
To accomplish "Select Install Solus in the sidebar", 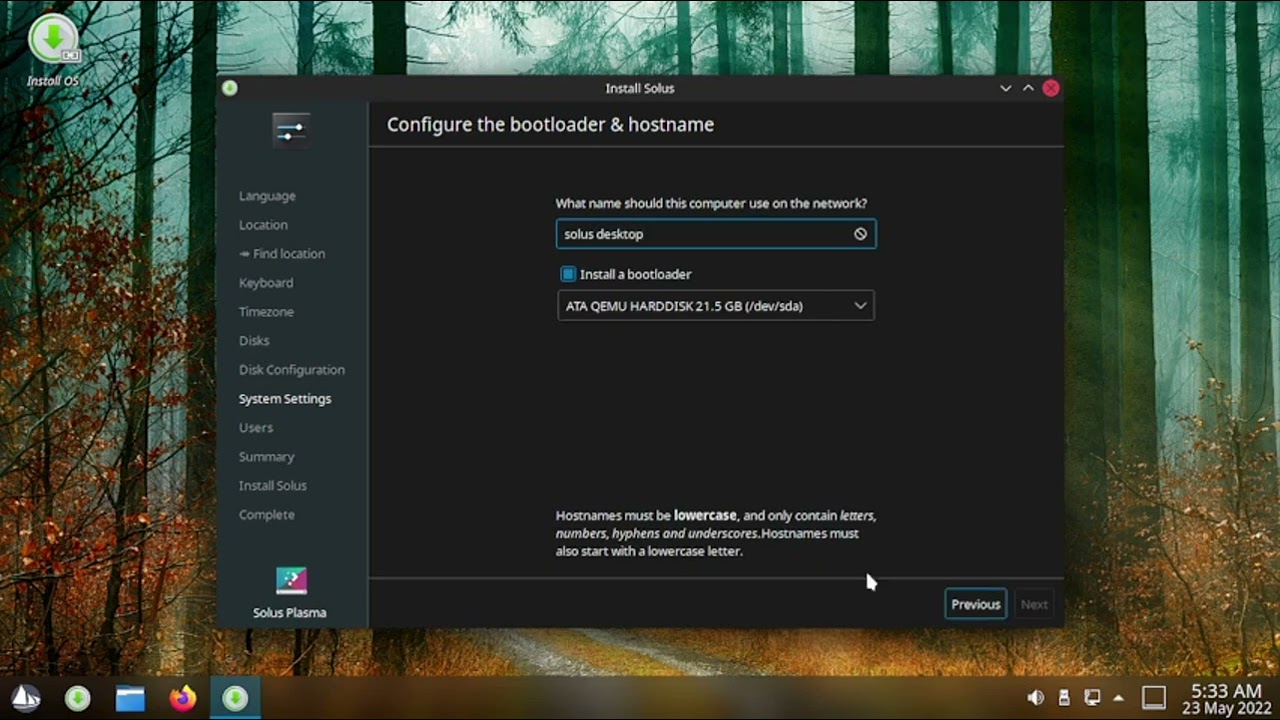I will (x=273, y=486).
